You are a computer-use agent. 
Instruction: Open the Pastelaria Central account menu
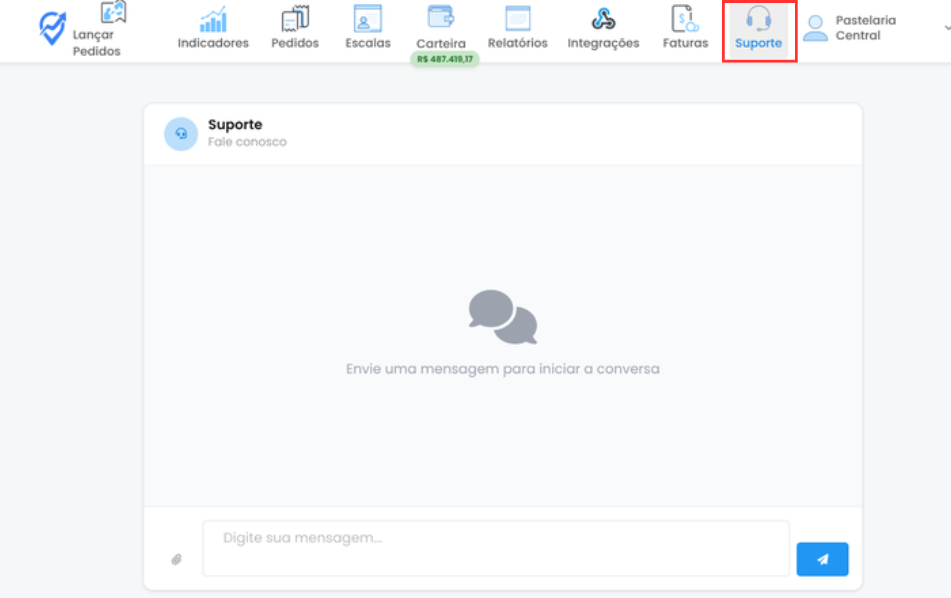865,28
